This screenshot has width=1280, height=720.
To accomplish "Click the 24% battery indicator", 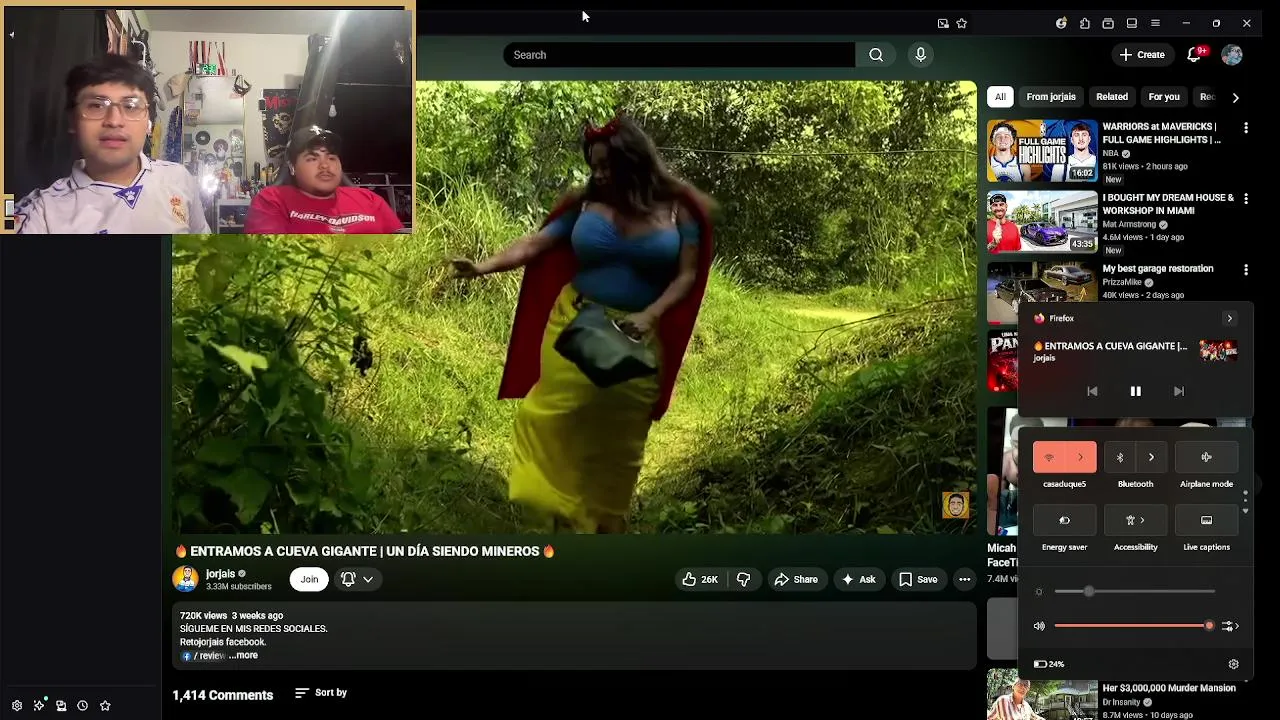I will [1049, 664].
